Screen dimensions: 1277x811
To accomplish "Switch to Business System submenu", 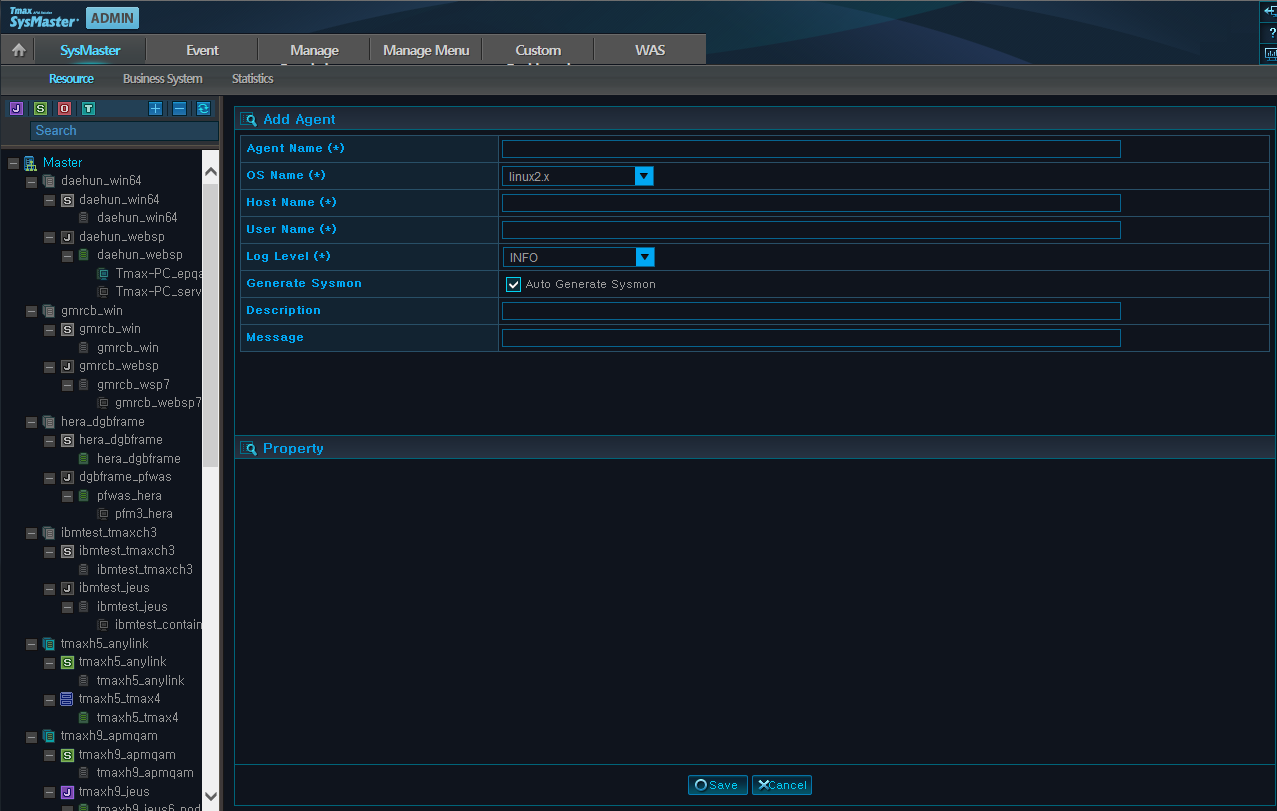I will (x=163, y=78).
